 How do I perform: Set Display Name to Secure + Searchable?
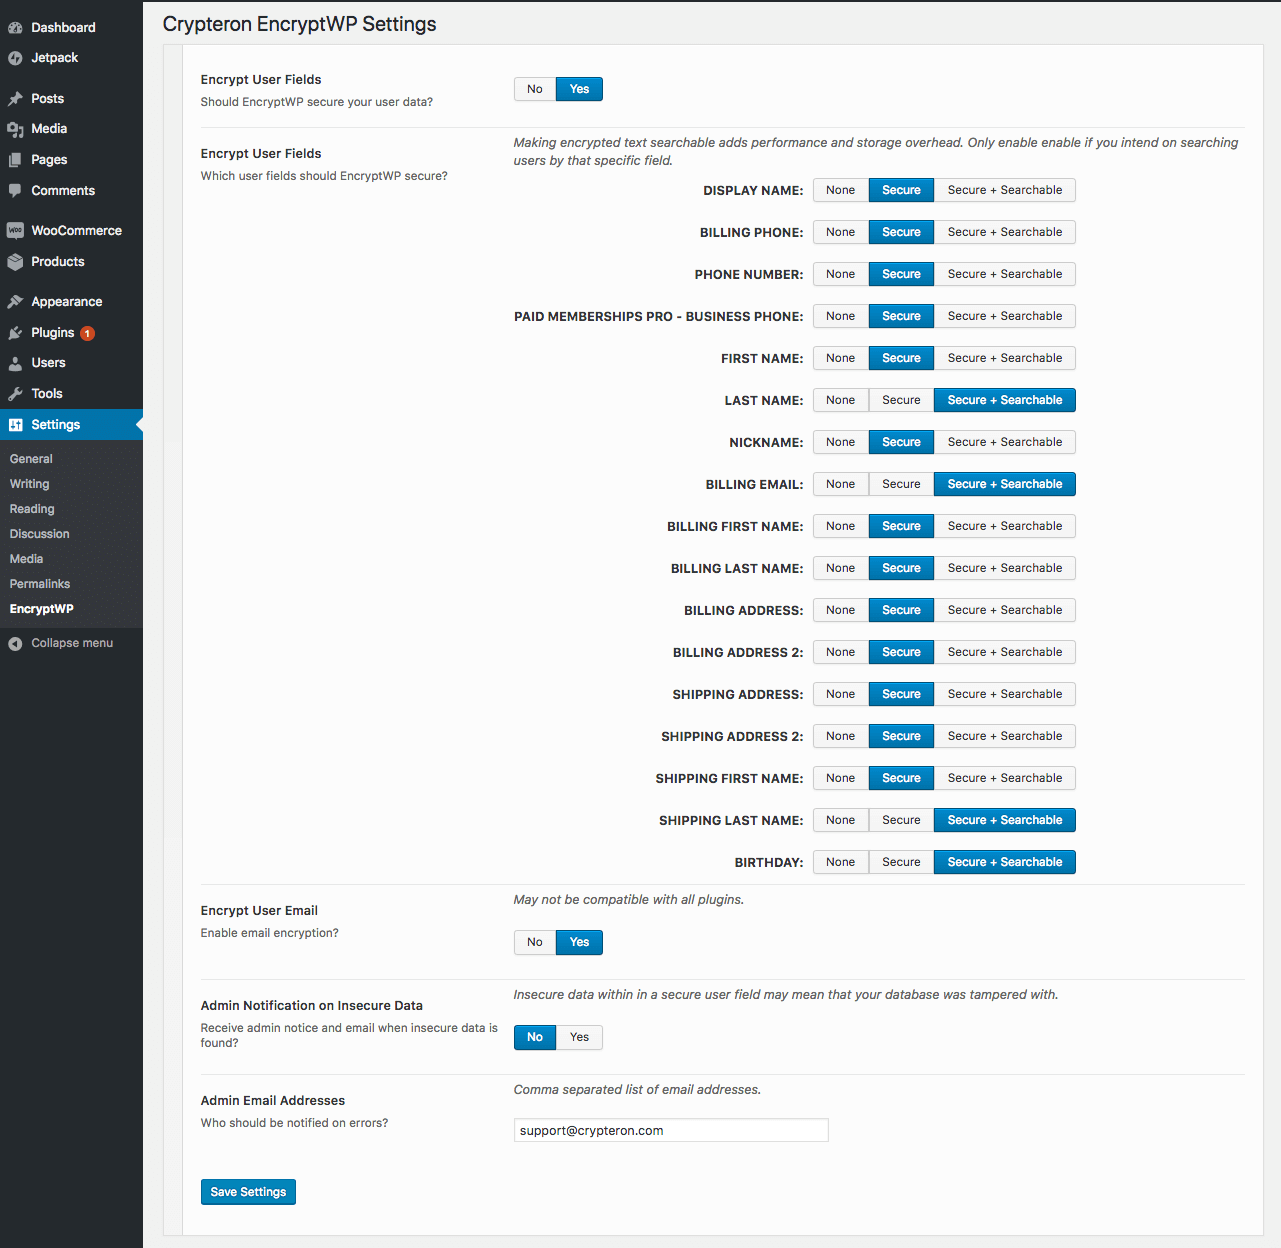click(x=1005, y=190)
